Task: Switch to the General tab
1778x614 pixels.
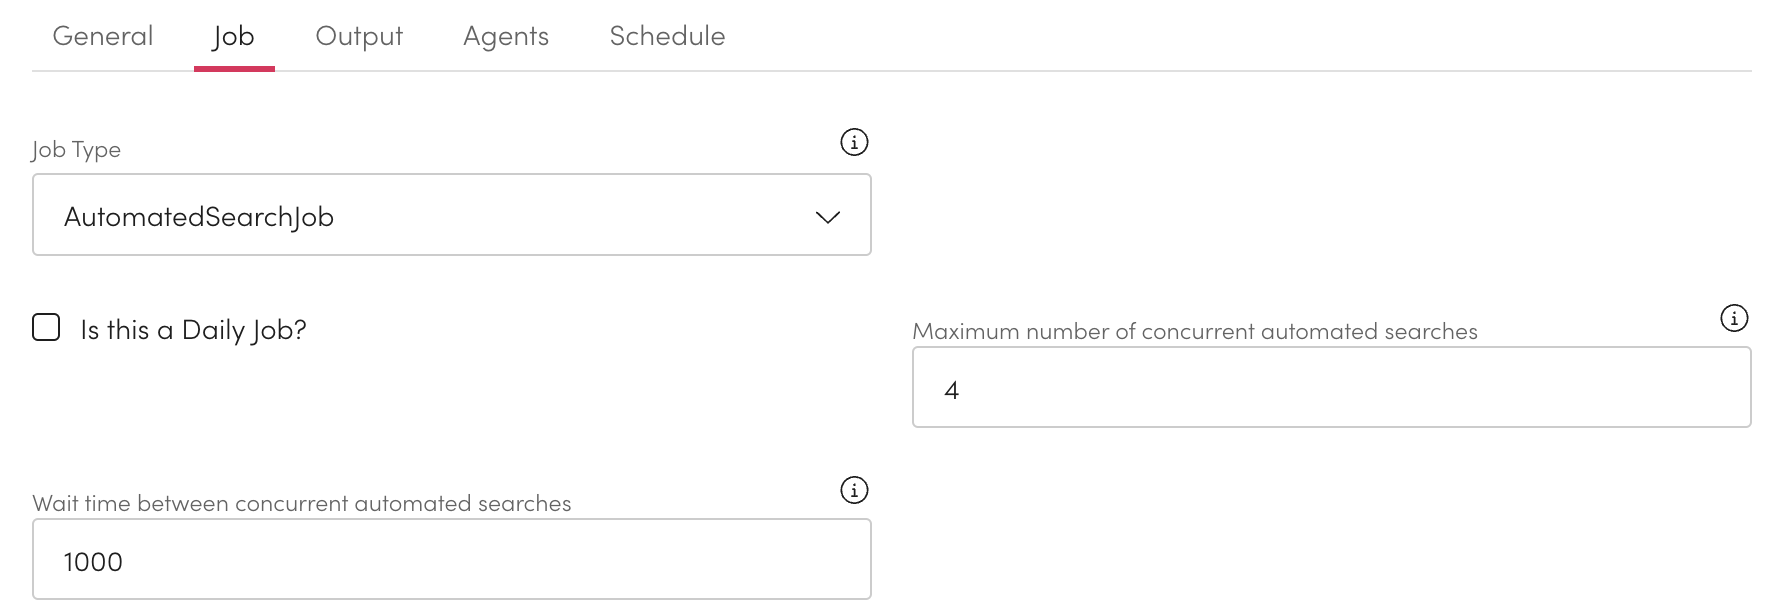Action: (x=103, y=36)
